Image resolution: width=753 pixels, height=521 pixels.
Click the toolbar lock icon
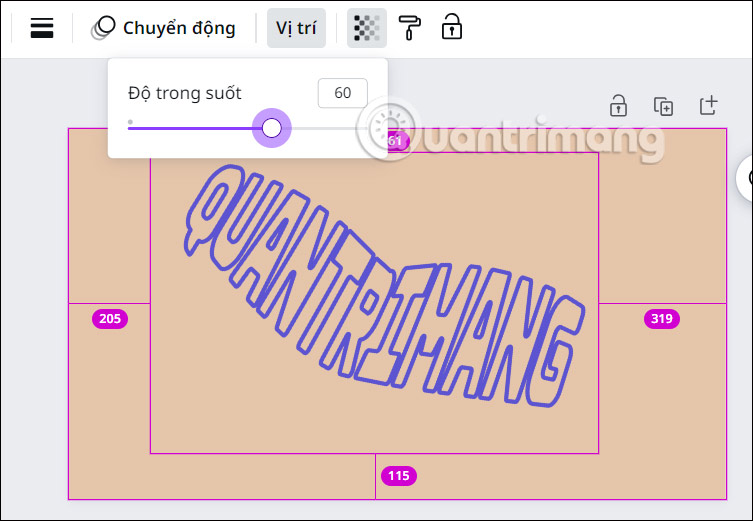tap(451, 26)
